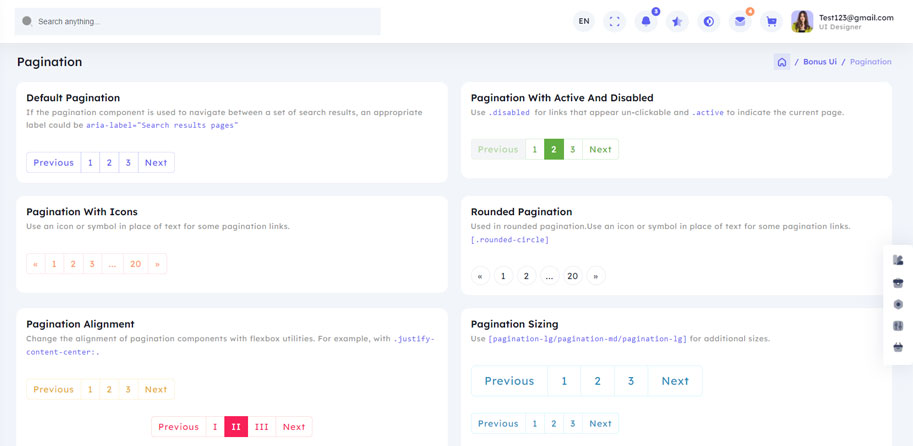Click yellow Next in Pagination Alignment
This screenshot has height=446, width=913.
pos(156,390)
